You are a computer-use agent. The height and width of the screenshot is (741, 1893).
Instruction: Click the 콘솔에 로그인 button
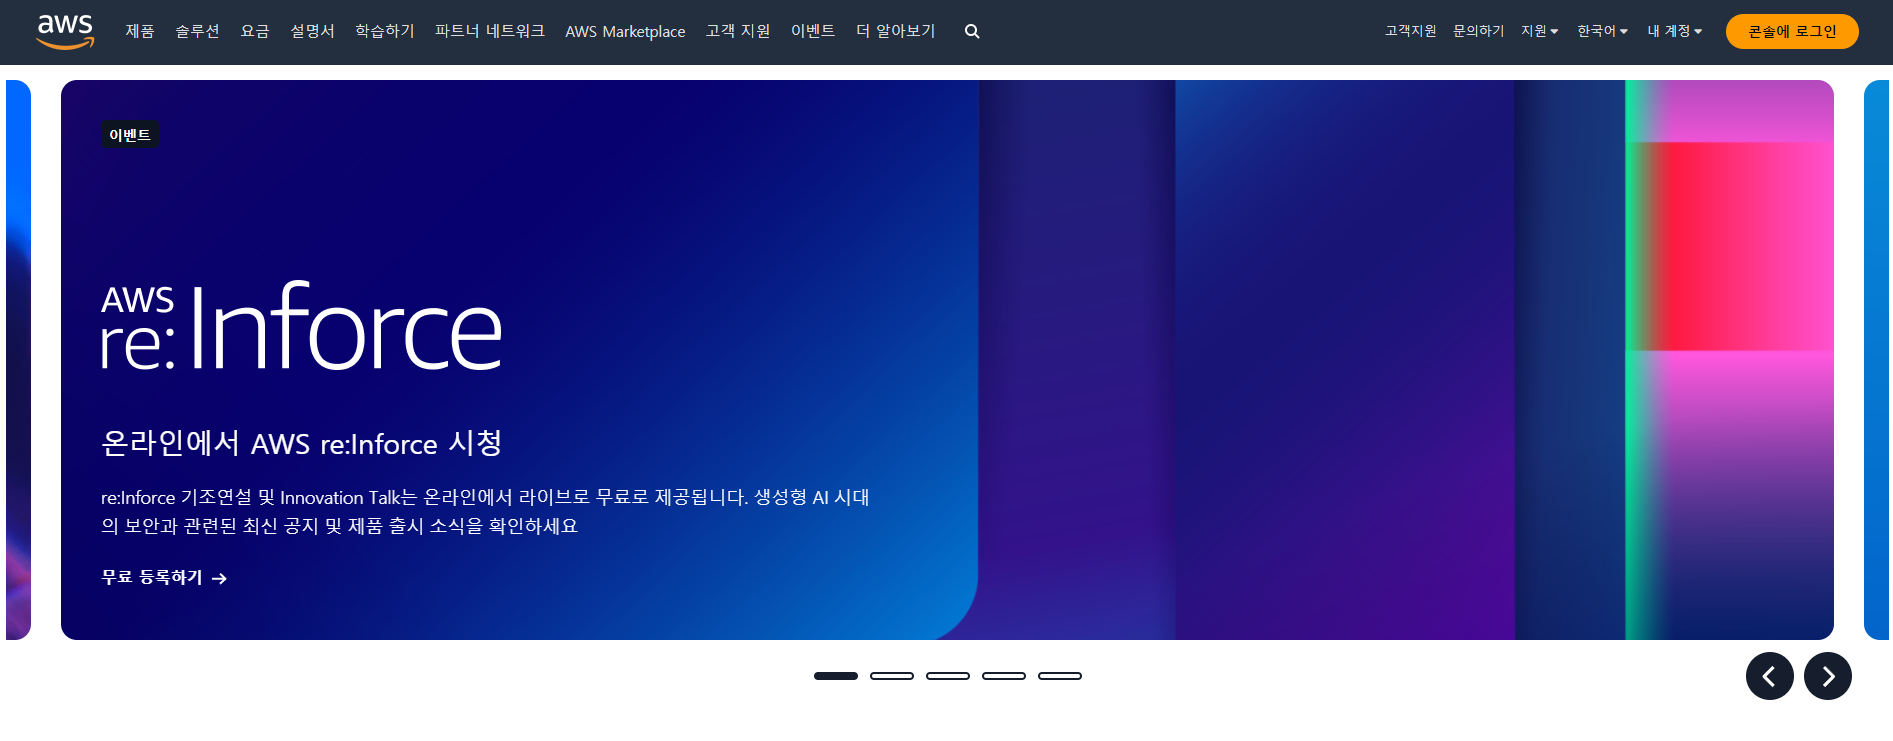pos(1792,32)
